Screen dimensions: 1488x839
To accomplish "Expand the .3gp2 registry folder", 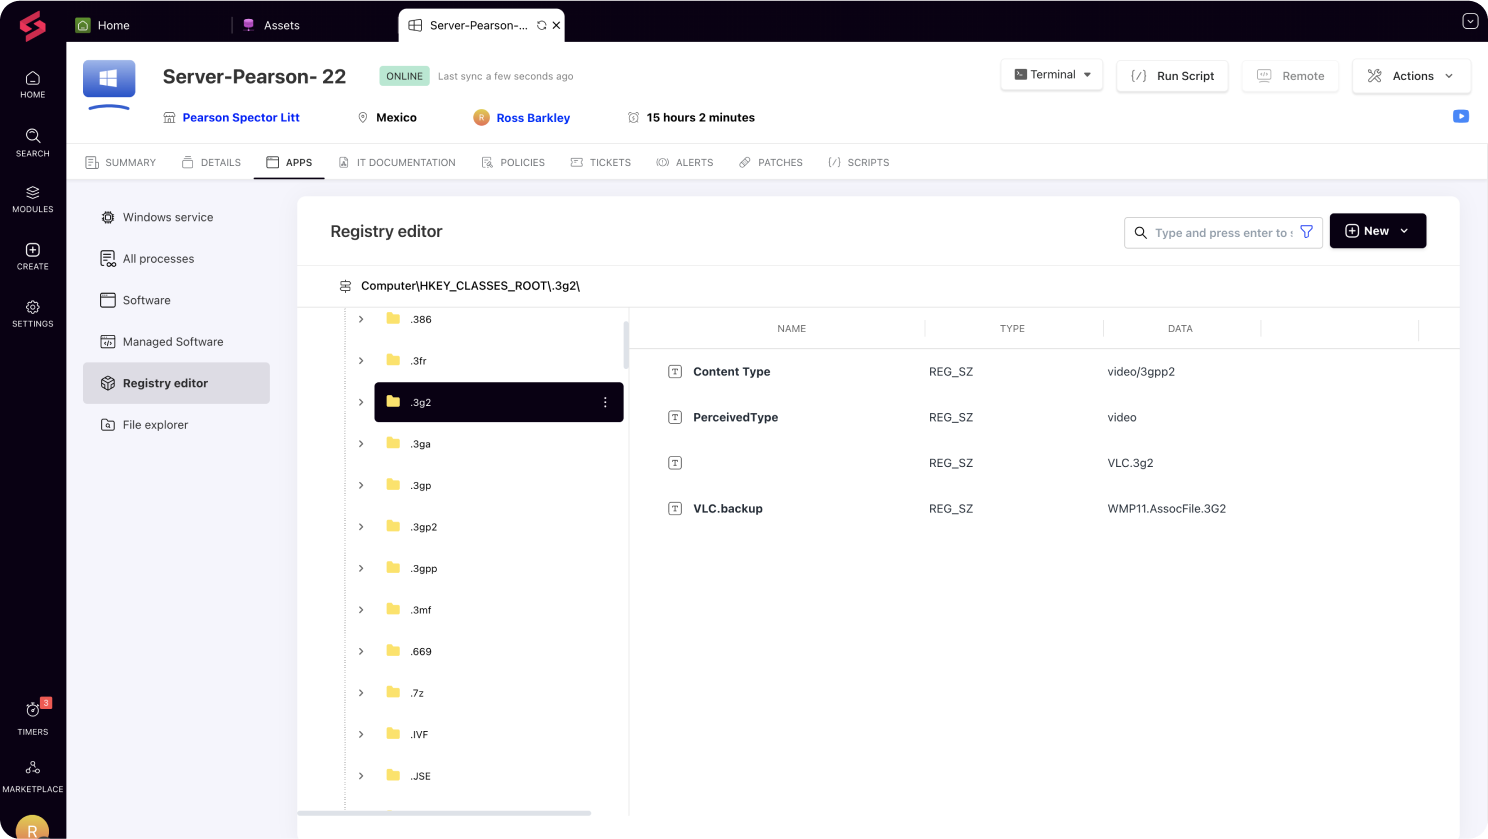I will tap(361, 527).
